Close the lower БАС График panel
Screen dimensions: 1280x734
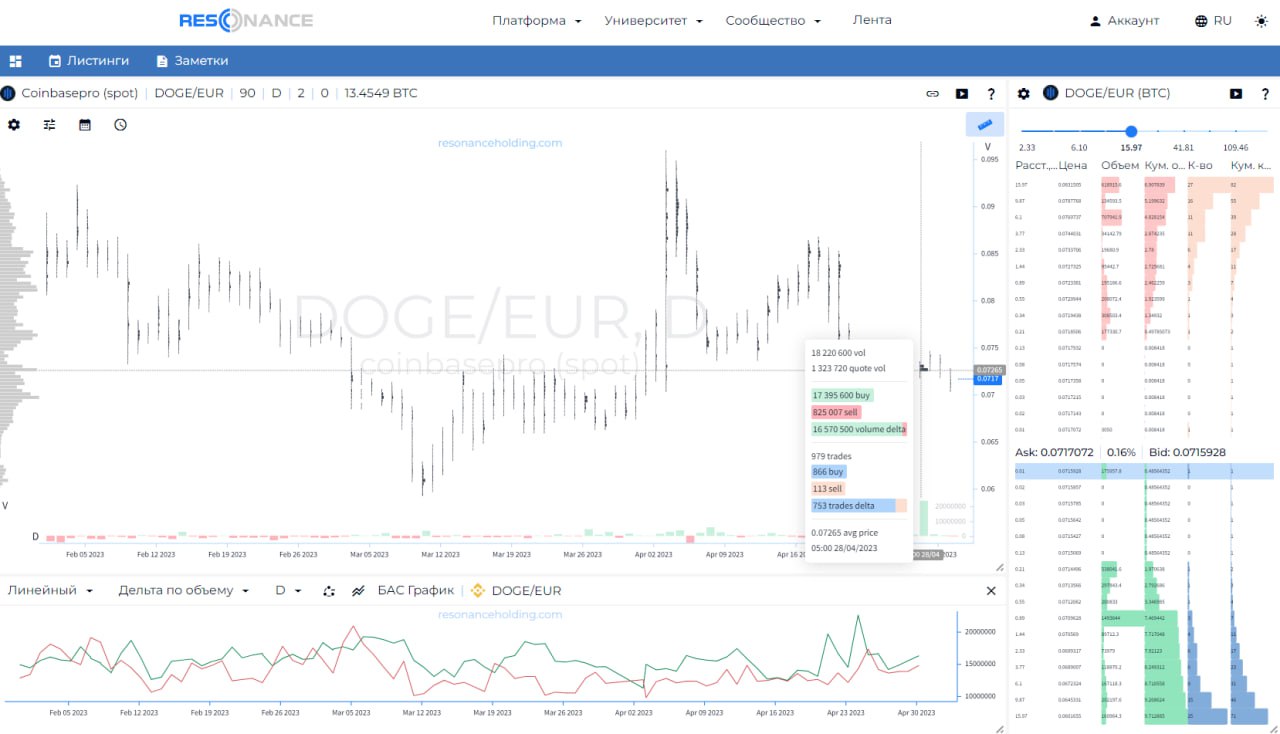click(x=991, y=591)
